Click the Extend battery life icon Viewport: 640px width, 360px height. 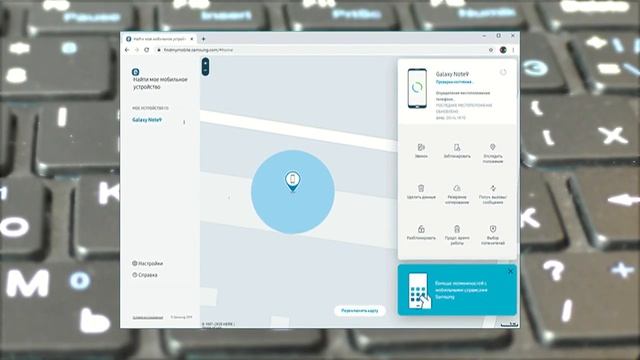coord(457,229)
